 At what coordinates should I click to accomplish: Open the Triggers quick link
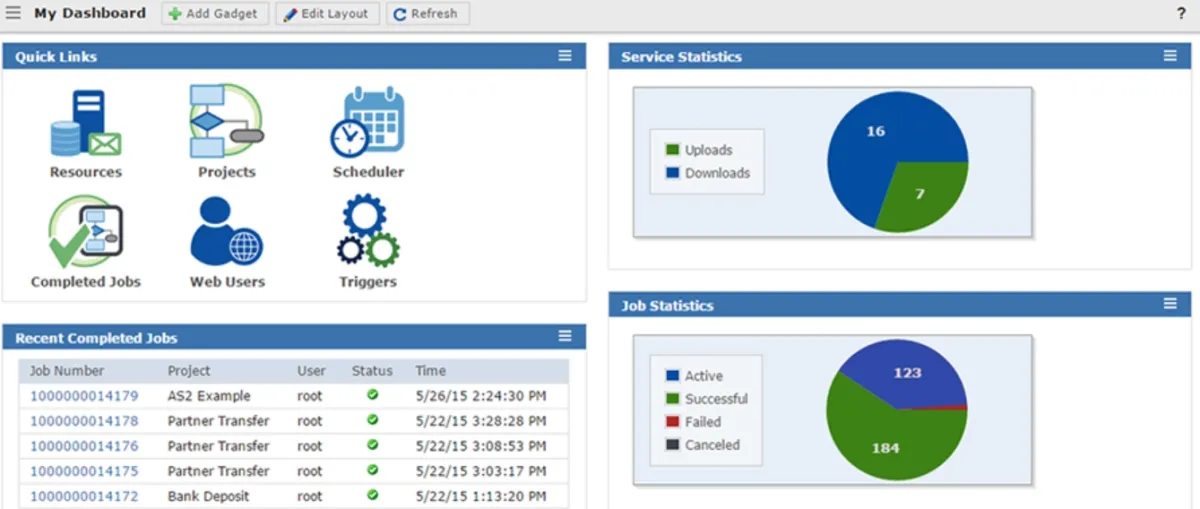(368, 242)
